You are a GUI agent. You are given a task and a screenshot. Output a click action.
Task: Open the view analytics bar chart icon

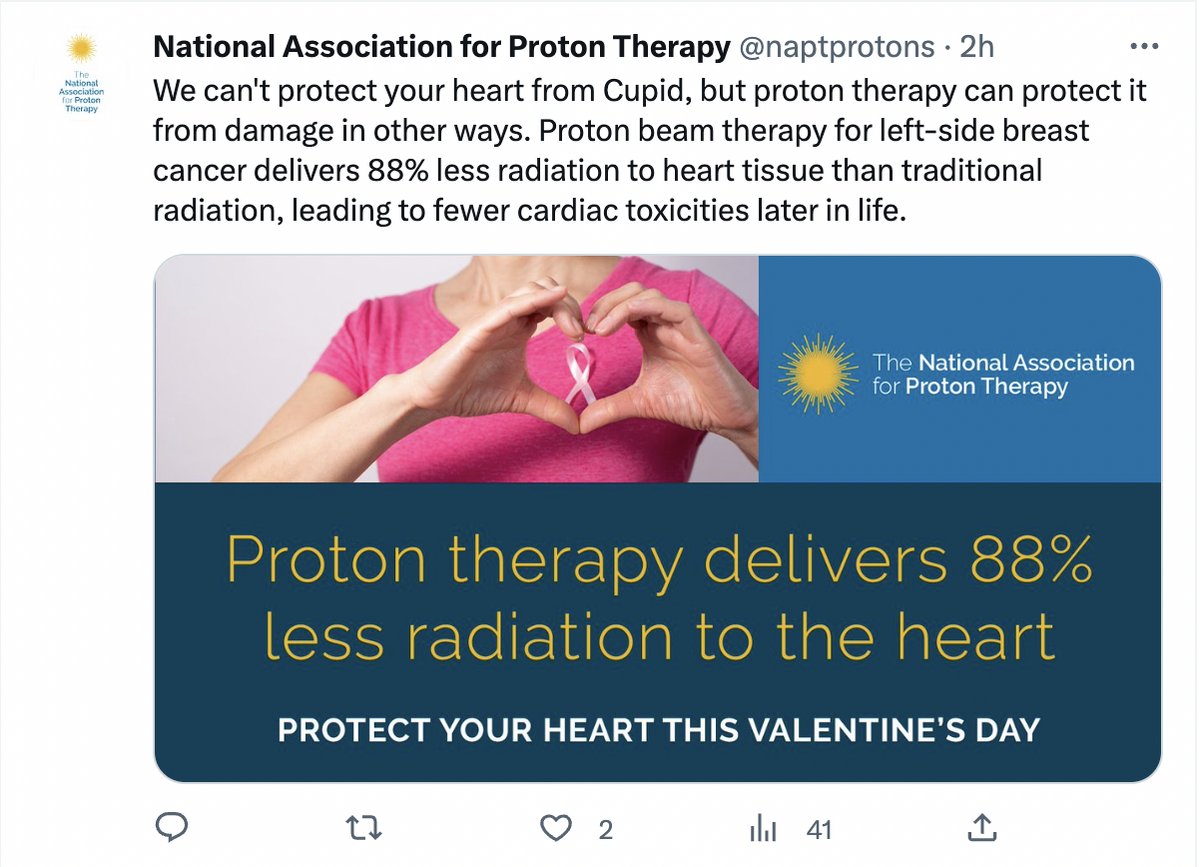click(x=763, y=828)
